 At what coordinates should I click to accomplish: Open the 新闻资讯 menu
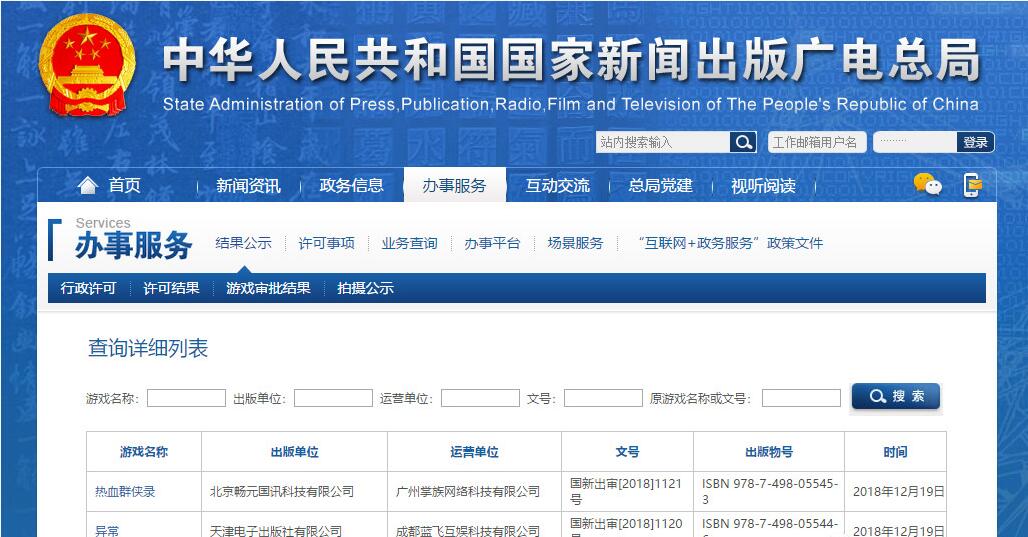(248, 186)
